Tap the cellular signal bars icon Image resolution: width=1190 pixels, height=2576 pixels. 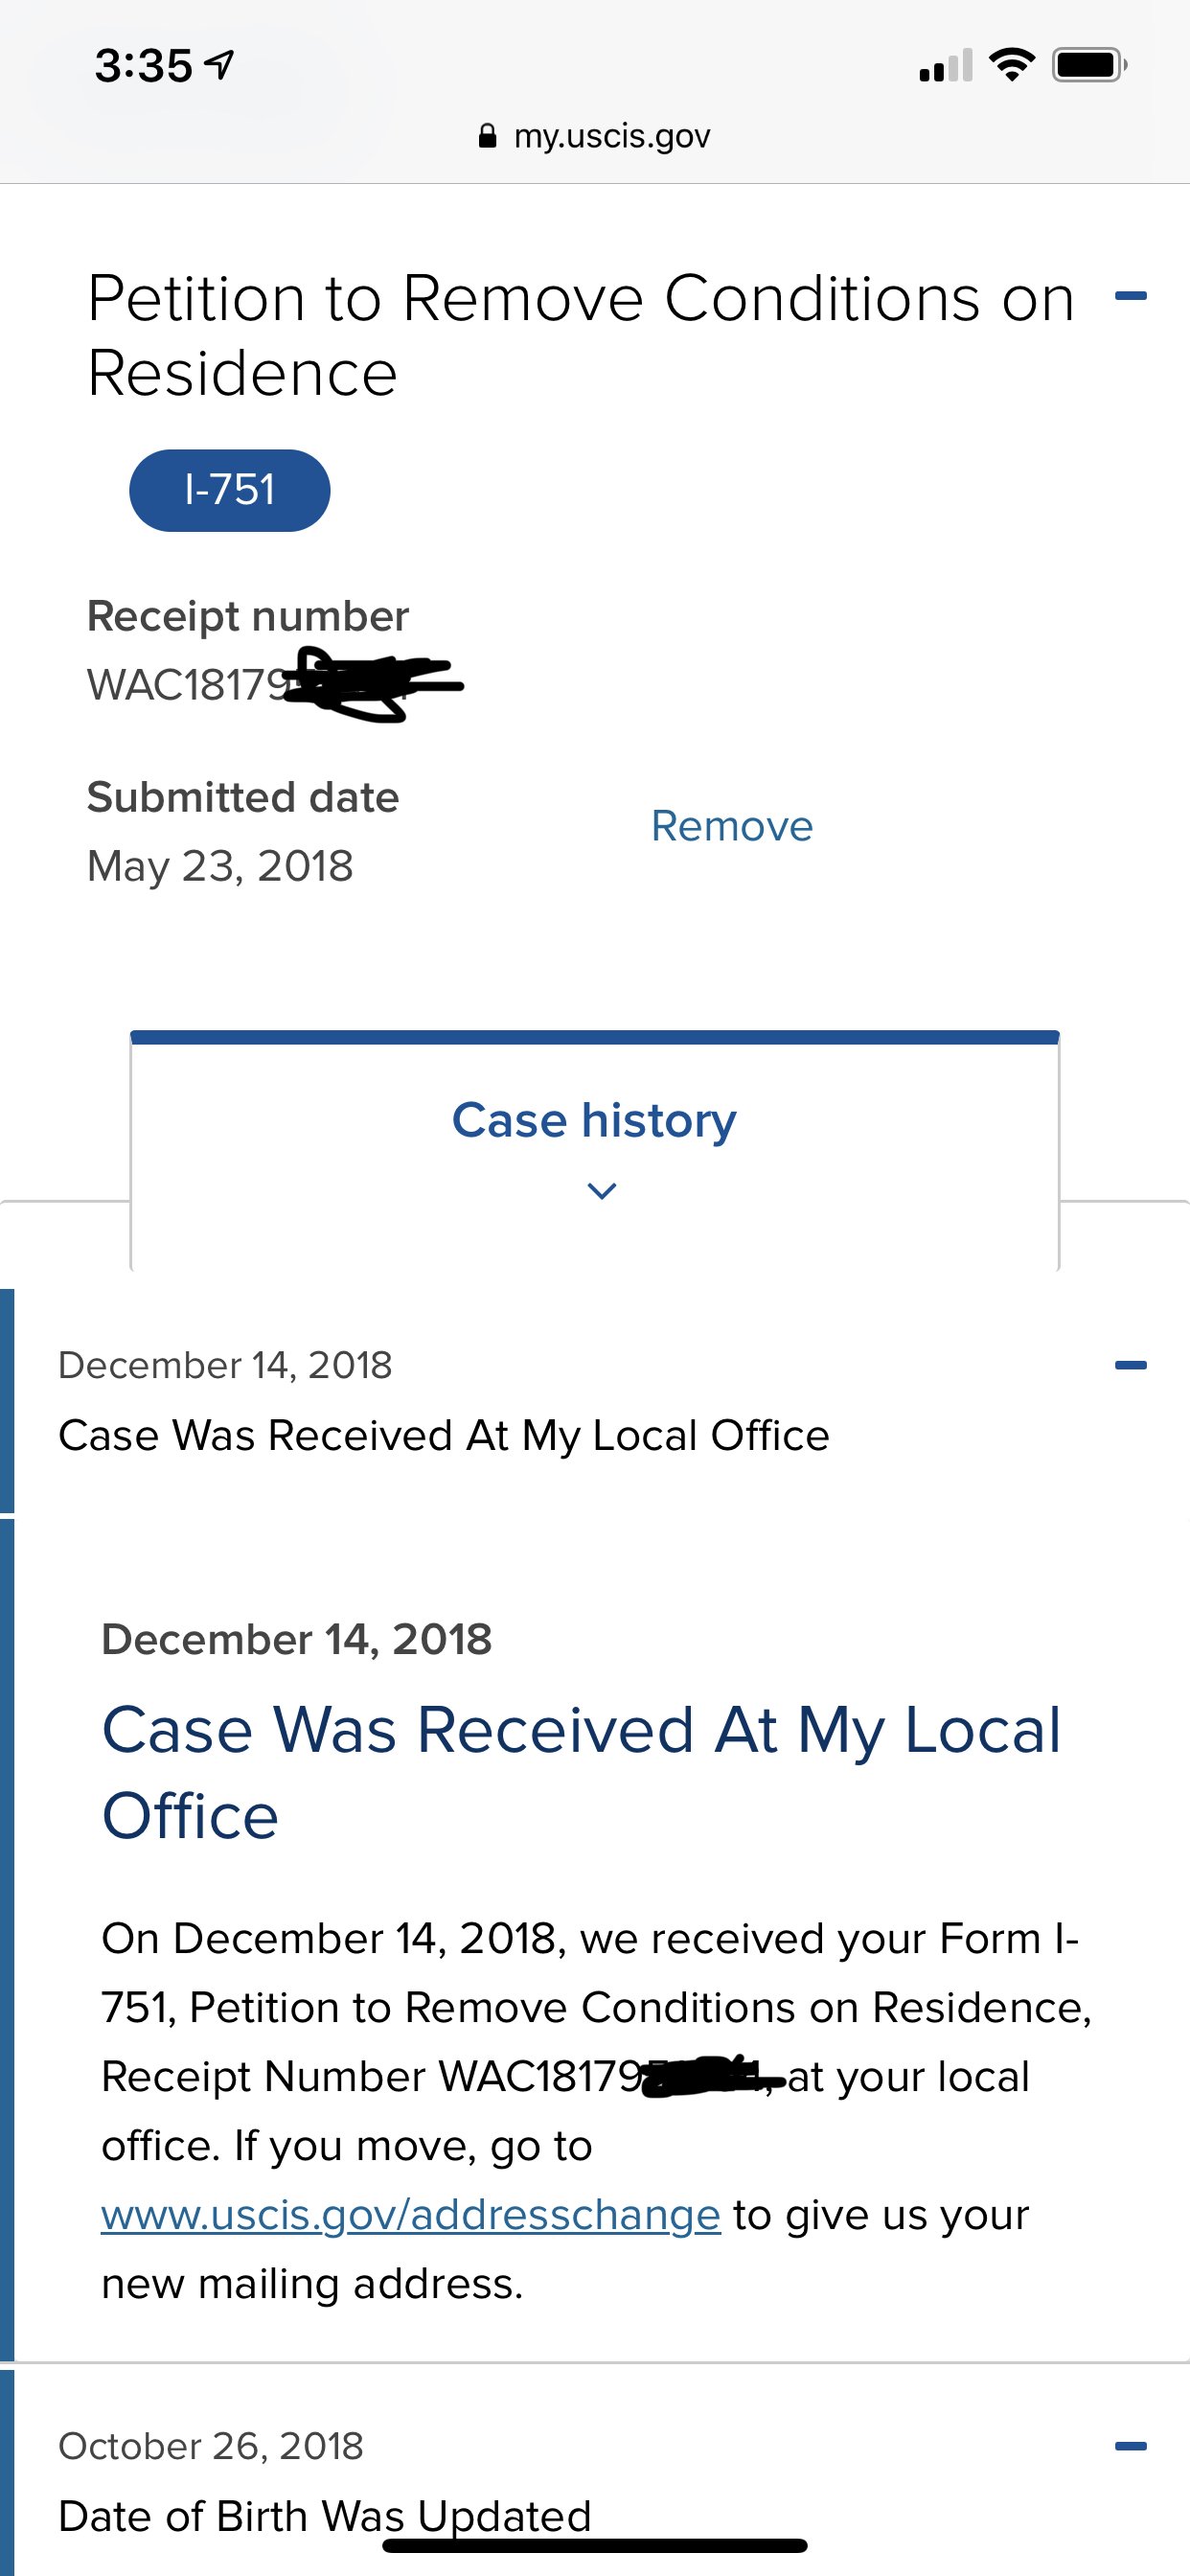point(945,65)
